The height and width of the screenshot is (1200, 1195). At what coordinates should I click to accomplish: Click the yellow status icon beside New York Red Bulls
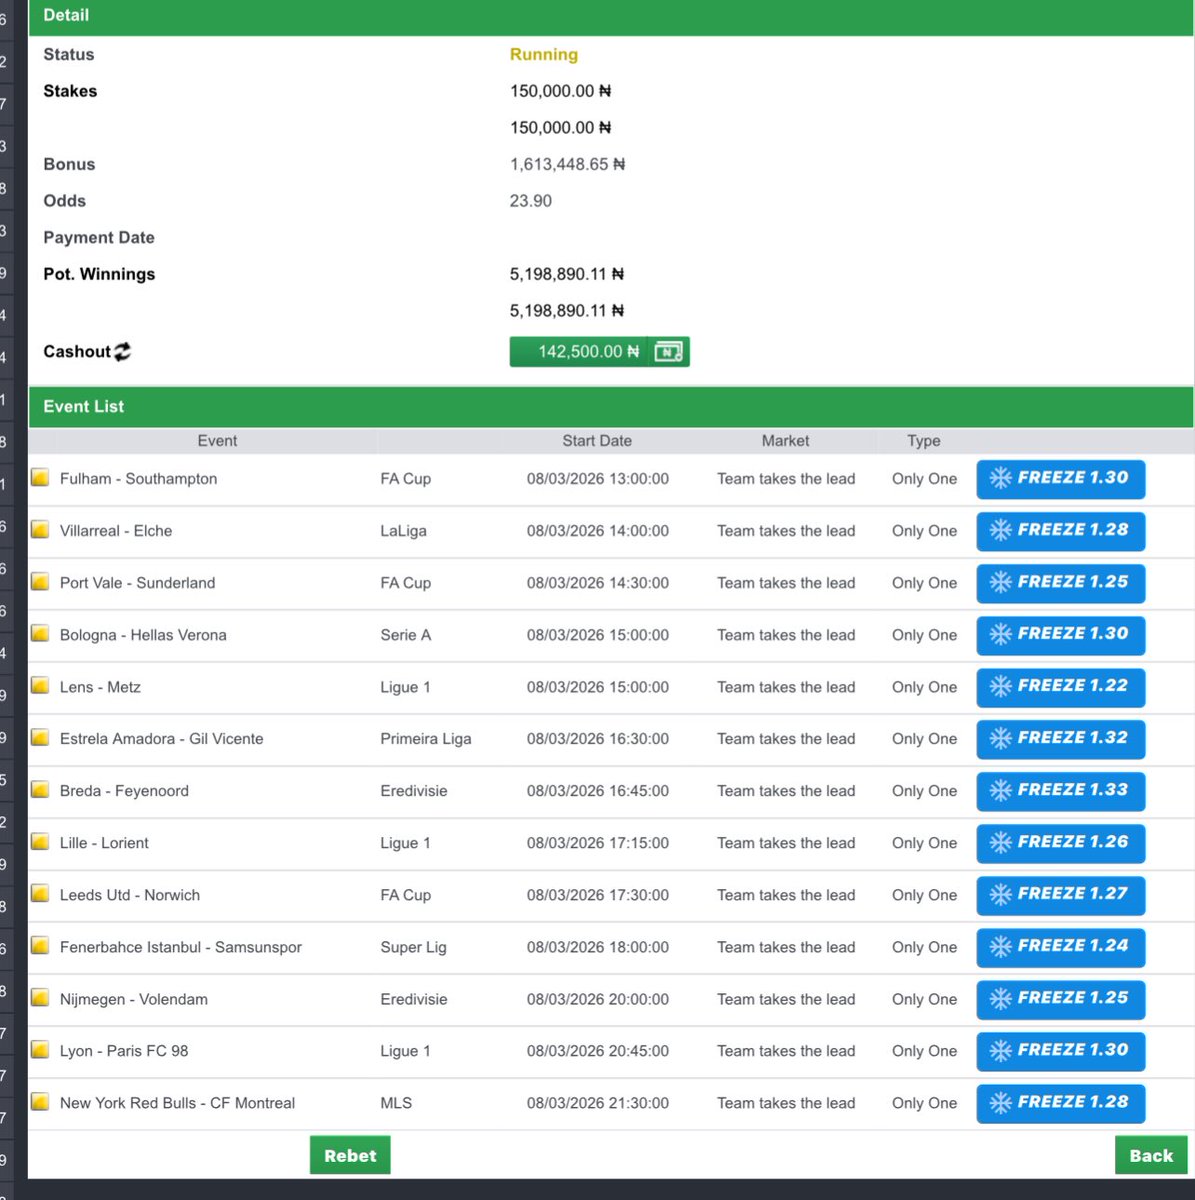click(x=40, y=1101)
